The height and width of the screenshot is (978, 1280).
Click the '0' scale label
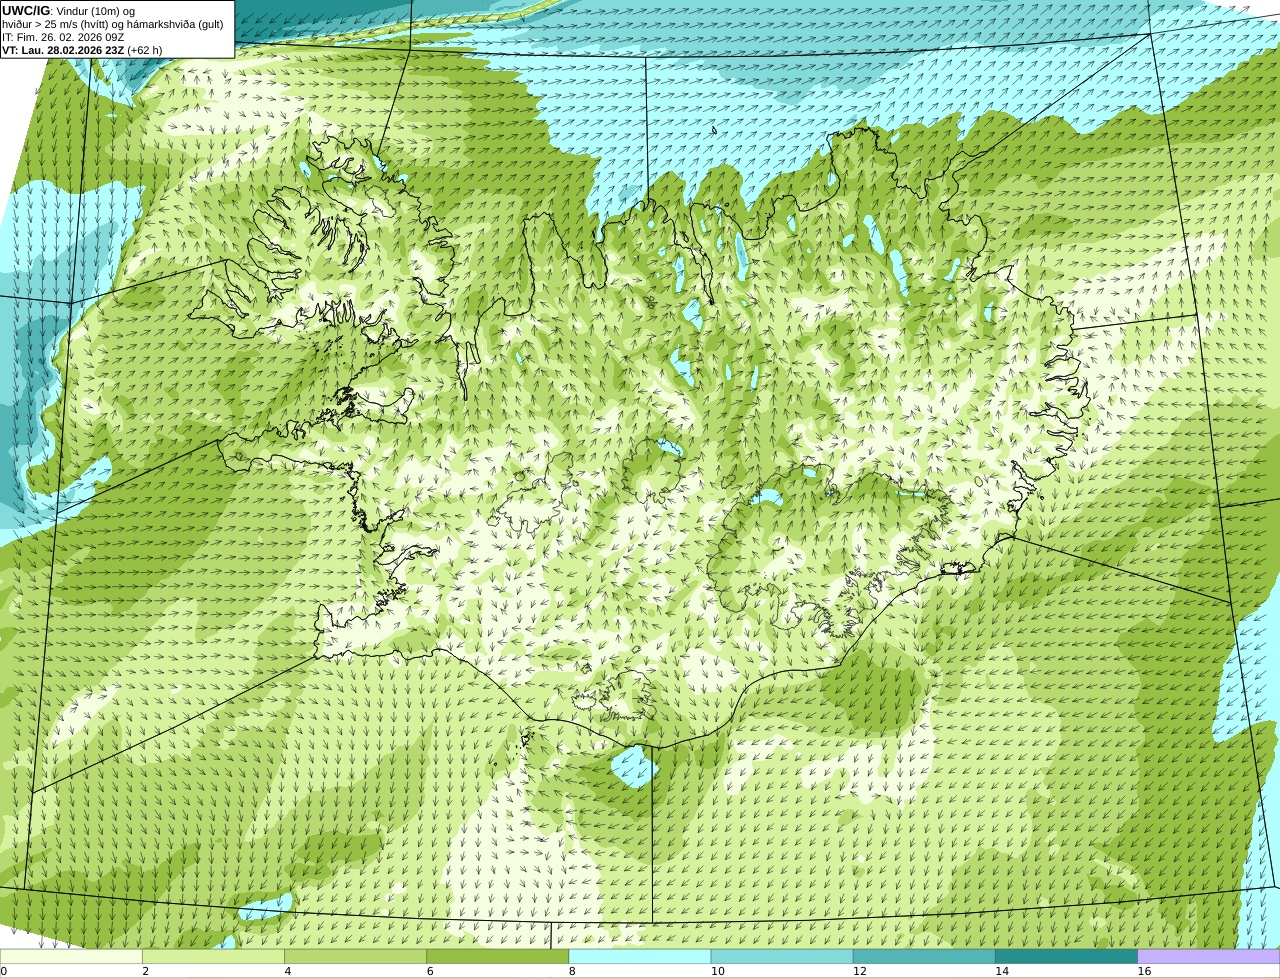pos(3,971)
